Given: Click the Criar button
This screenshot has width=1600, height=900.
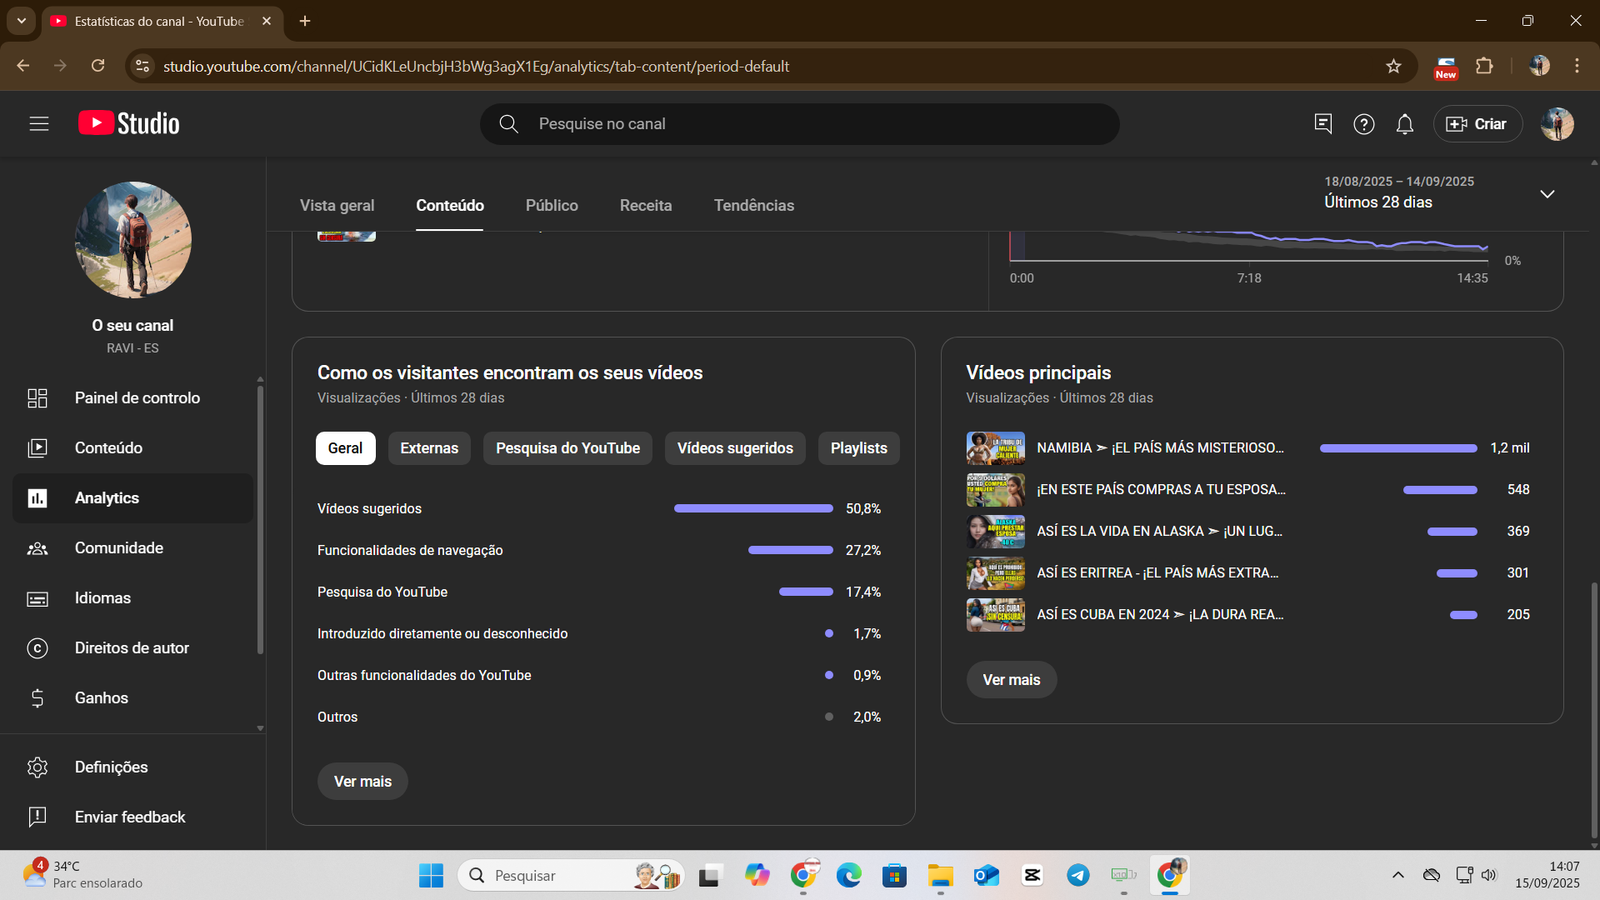Looking at the screenshot, I should (x=1477, y=124).
